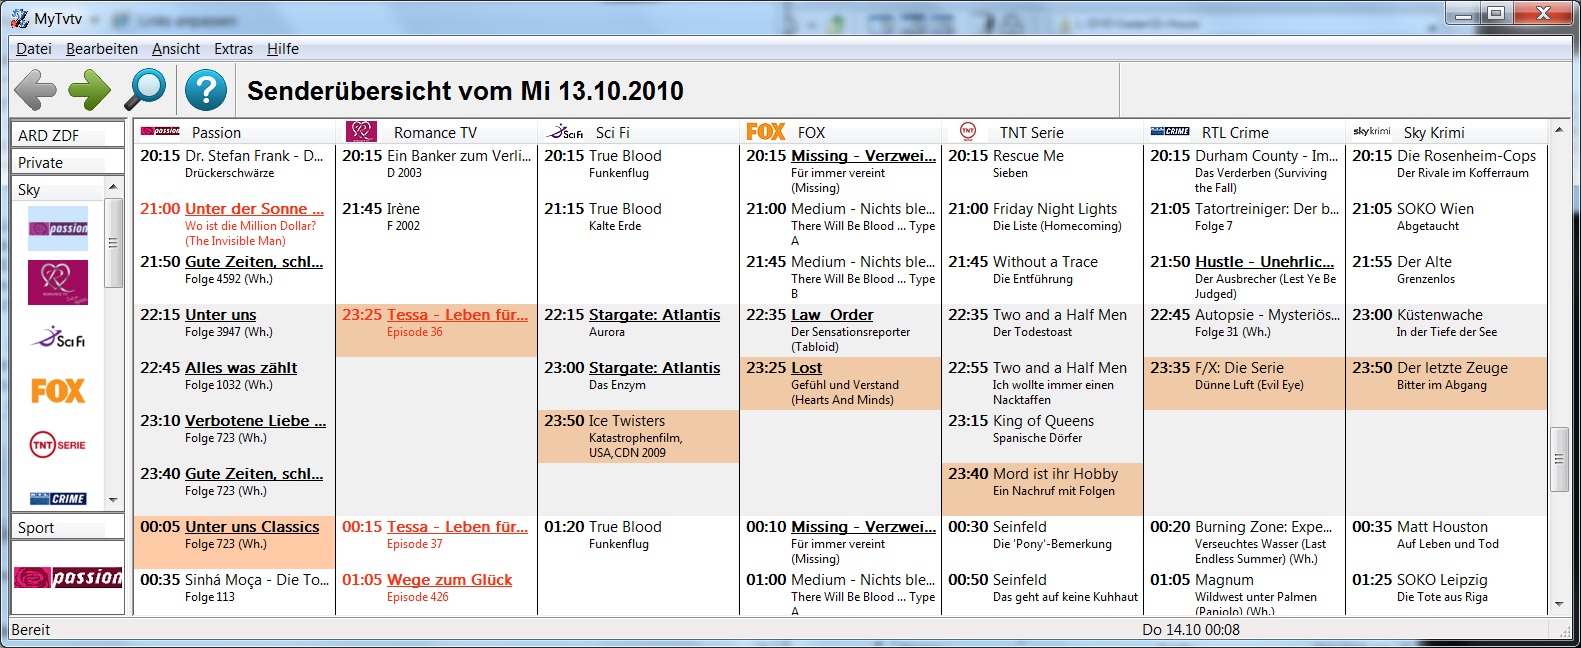Click Sky Krimi column header logo
1581x648 pixels.
click(x=1372, y=131)
